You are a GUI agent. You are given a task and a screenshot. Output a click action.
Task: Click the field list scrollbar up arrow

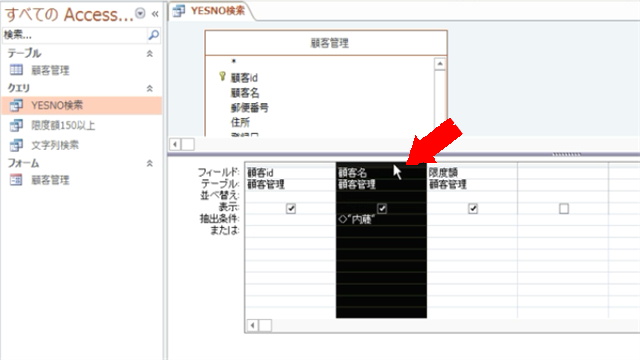[440, 64]
